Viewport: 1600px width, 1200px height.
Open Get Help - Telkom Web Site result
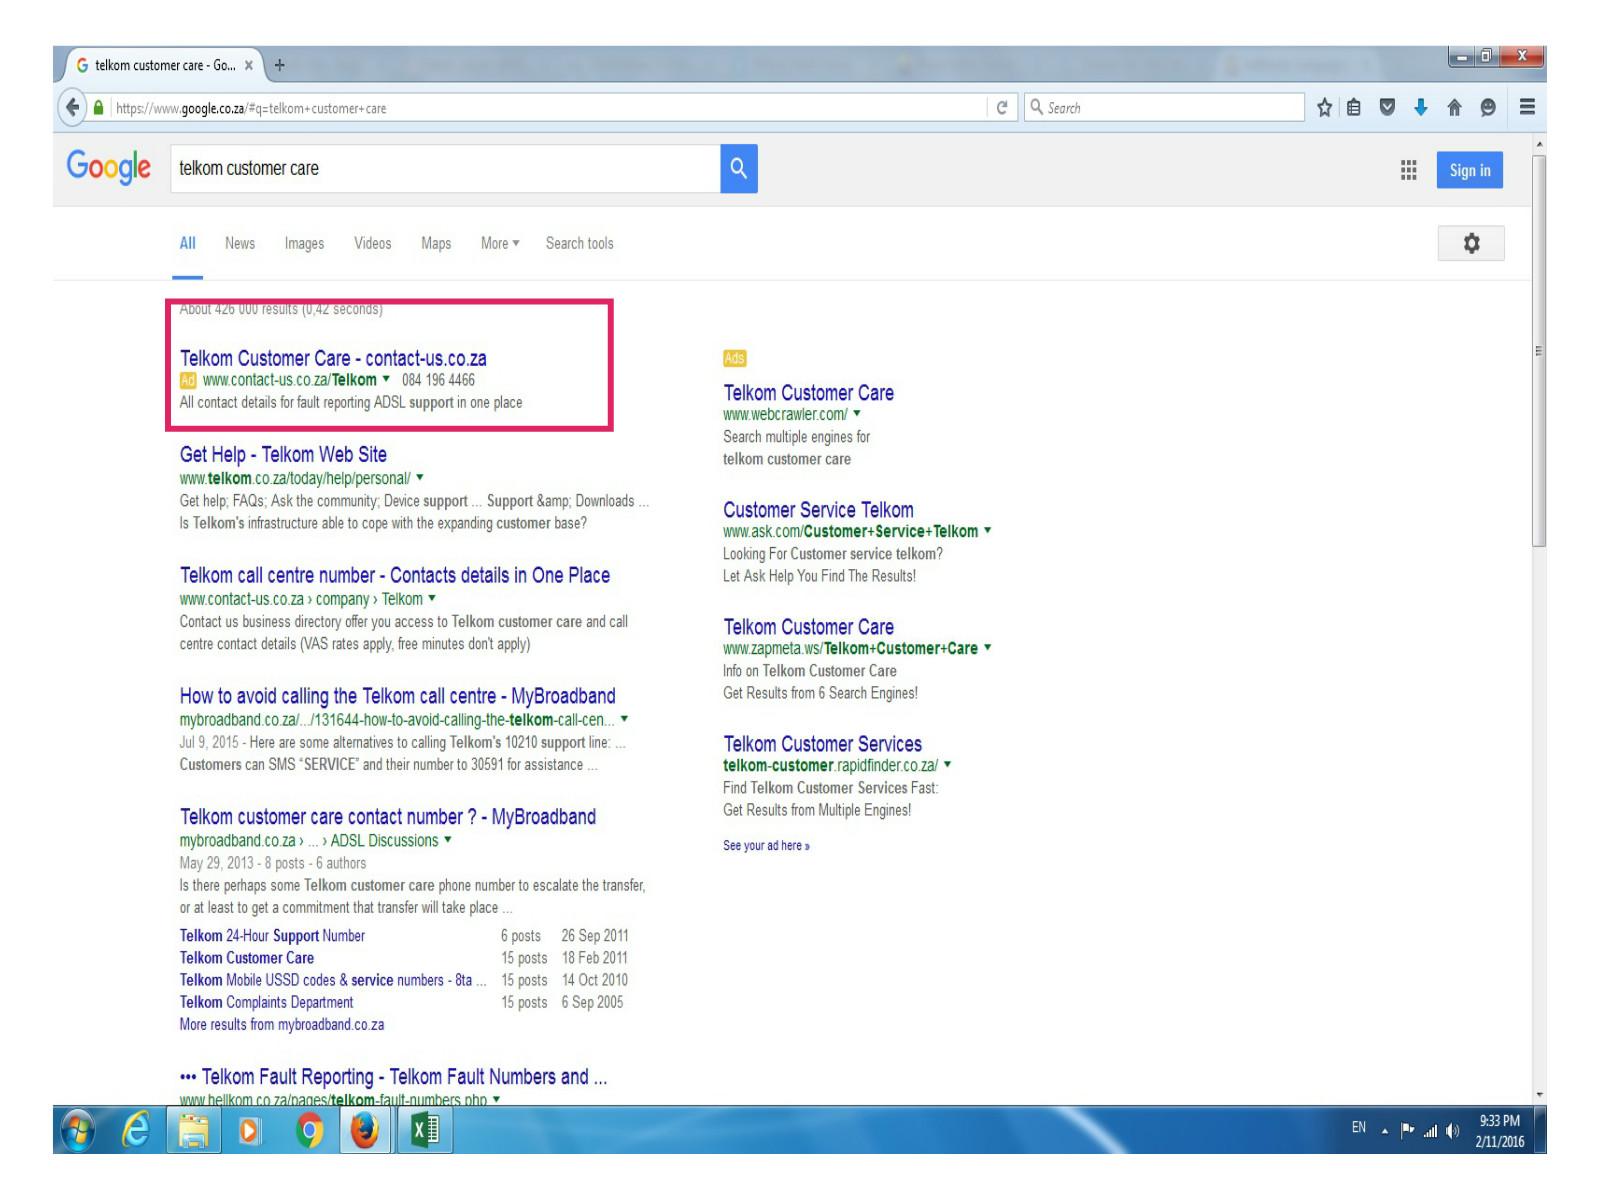point(283,454)
